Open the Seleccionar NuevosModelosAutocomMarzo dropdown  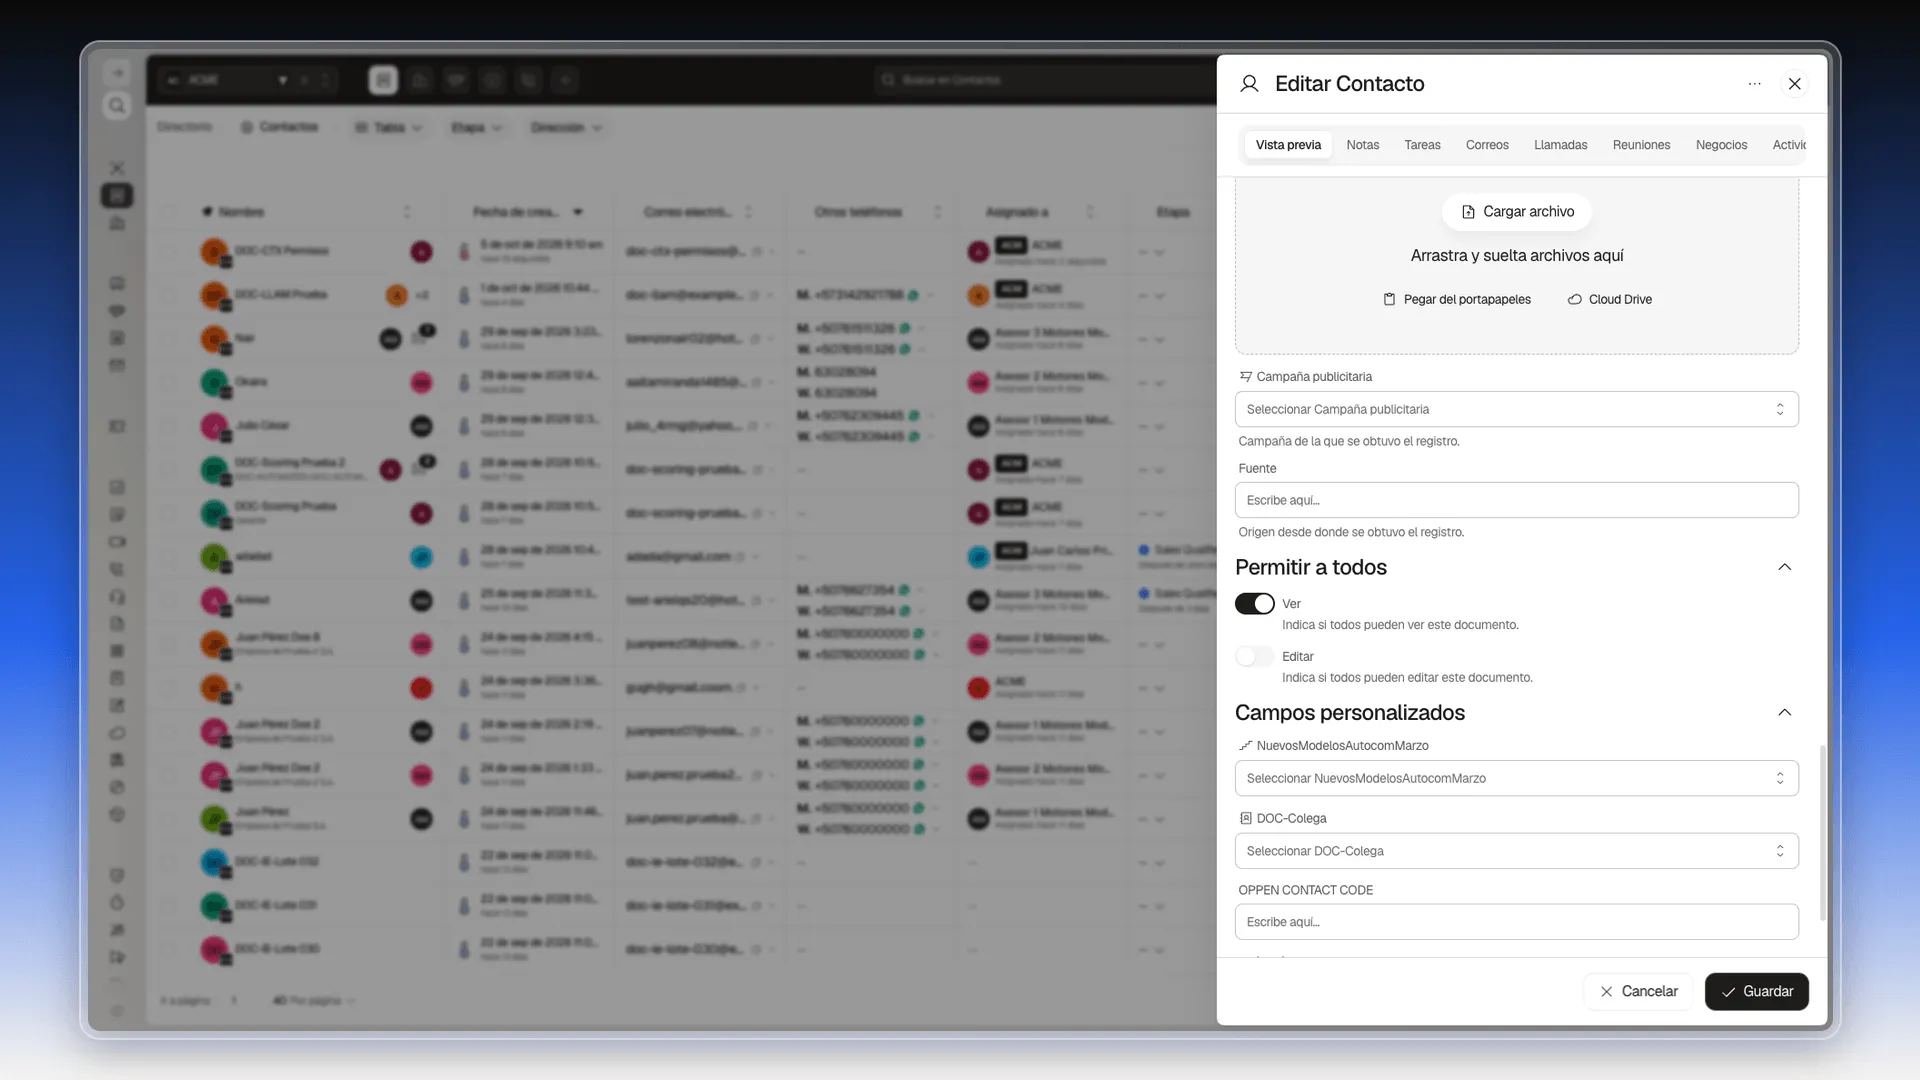pyautogui.click(x=1516, y=778)
